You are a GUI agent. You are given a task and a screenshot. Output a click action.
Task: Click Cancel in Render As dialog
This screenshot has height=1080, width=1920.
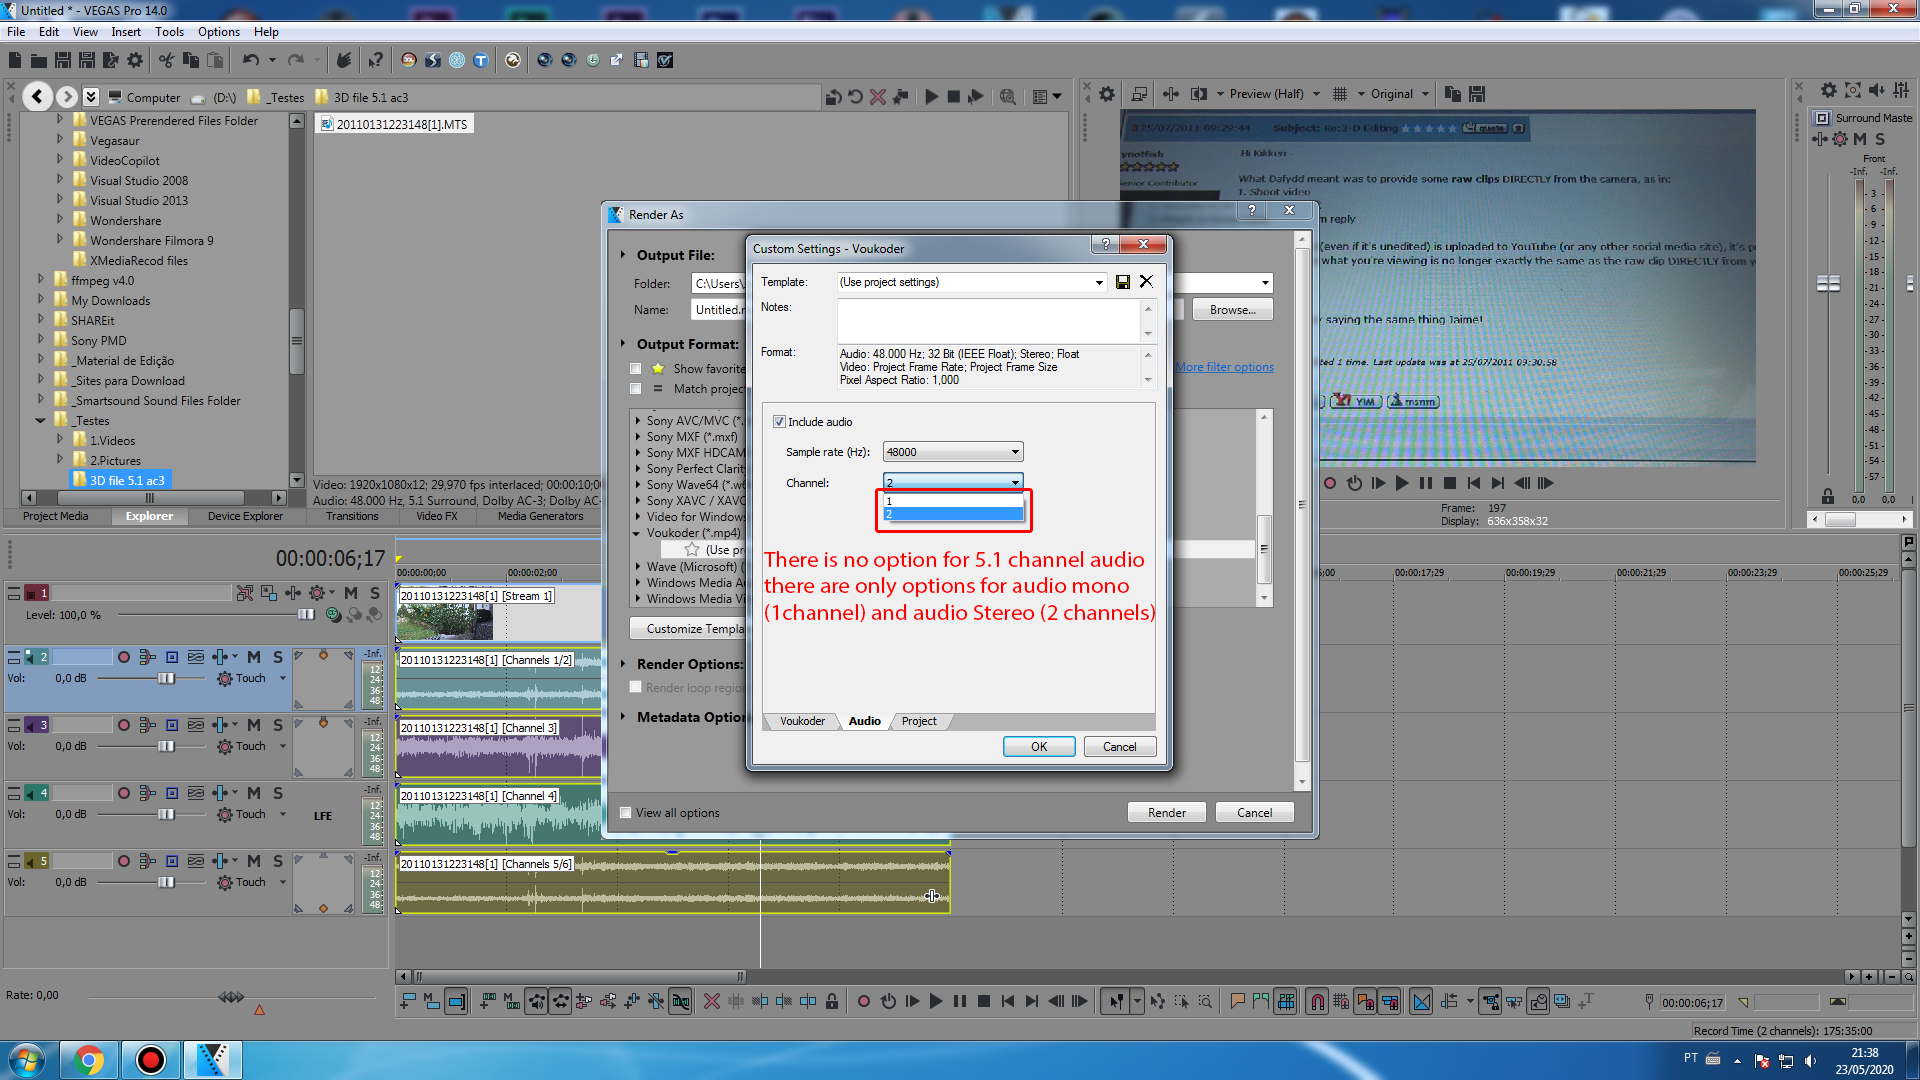[1255, 813]
